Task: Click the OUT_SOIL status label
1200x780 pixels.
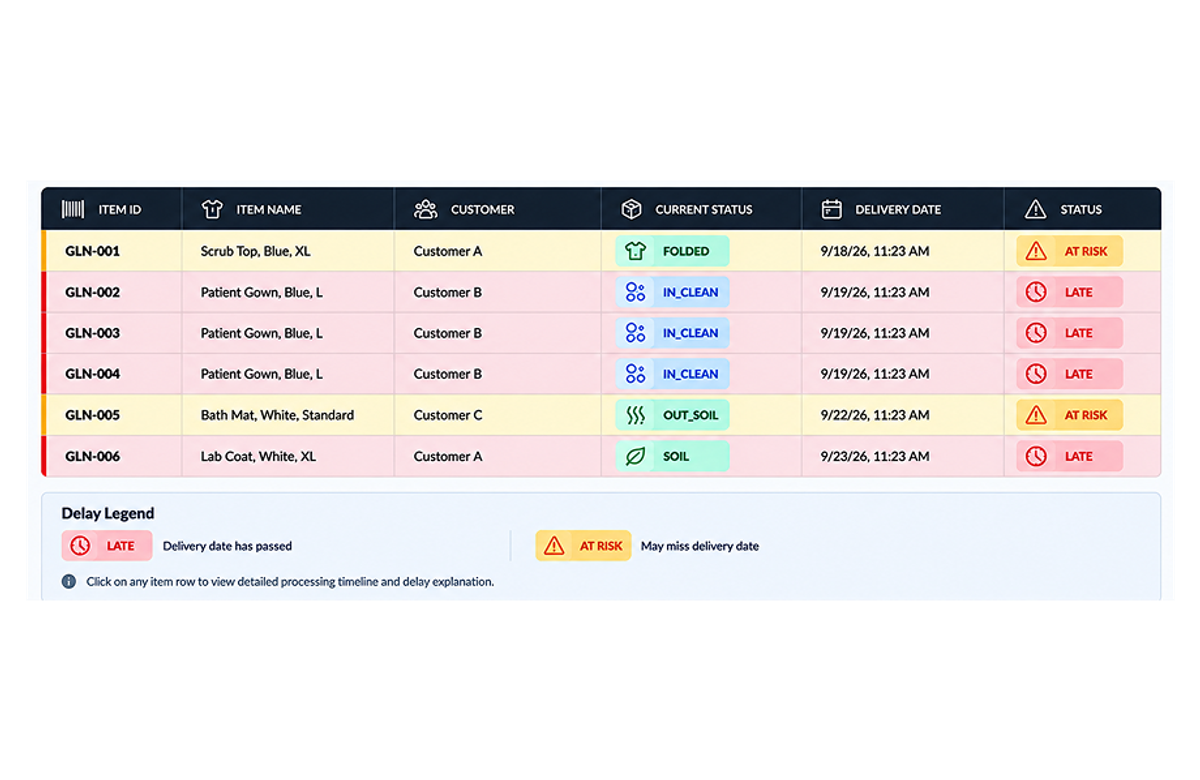Action: [691, 415]
